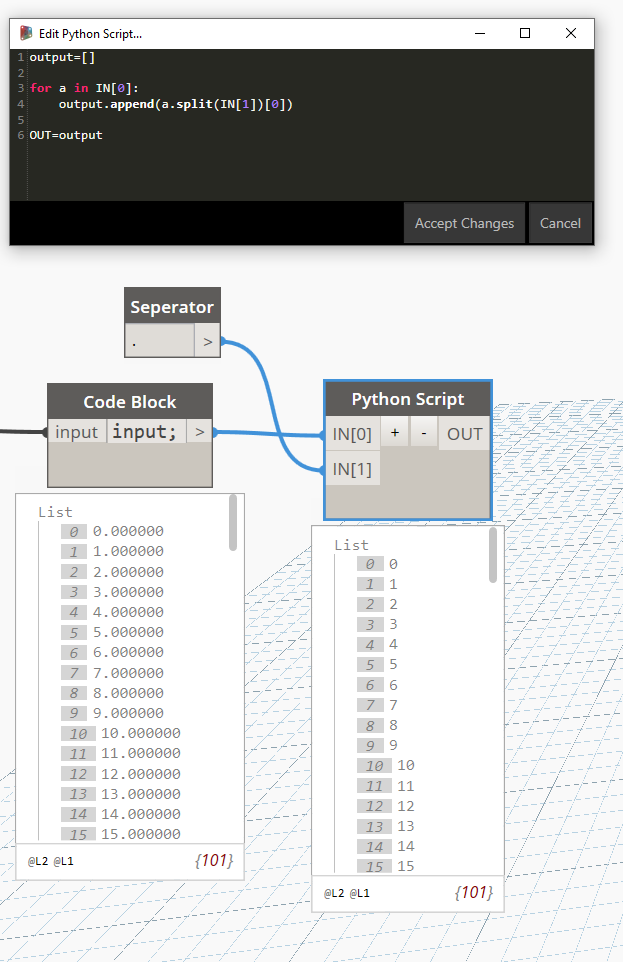Maximize the Edit Python Script window

point(525,33)
